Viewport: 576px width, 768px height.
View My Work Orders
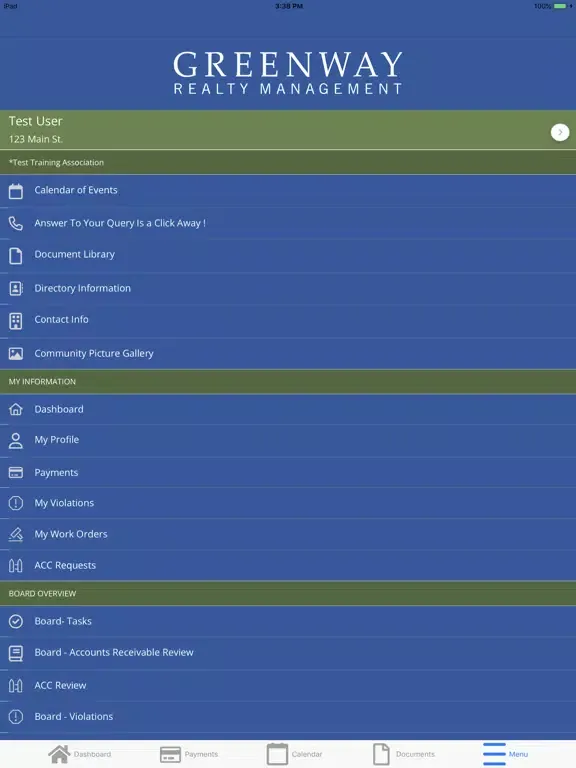coord(288,534)
